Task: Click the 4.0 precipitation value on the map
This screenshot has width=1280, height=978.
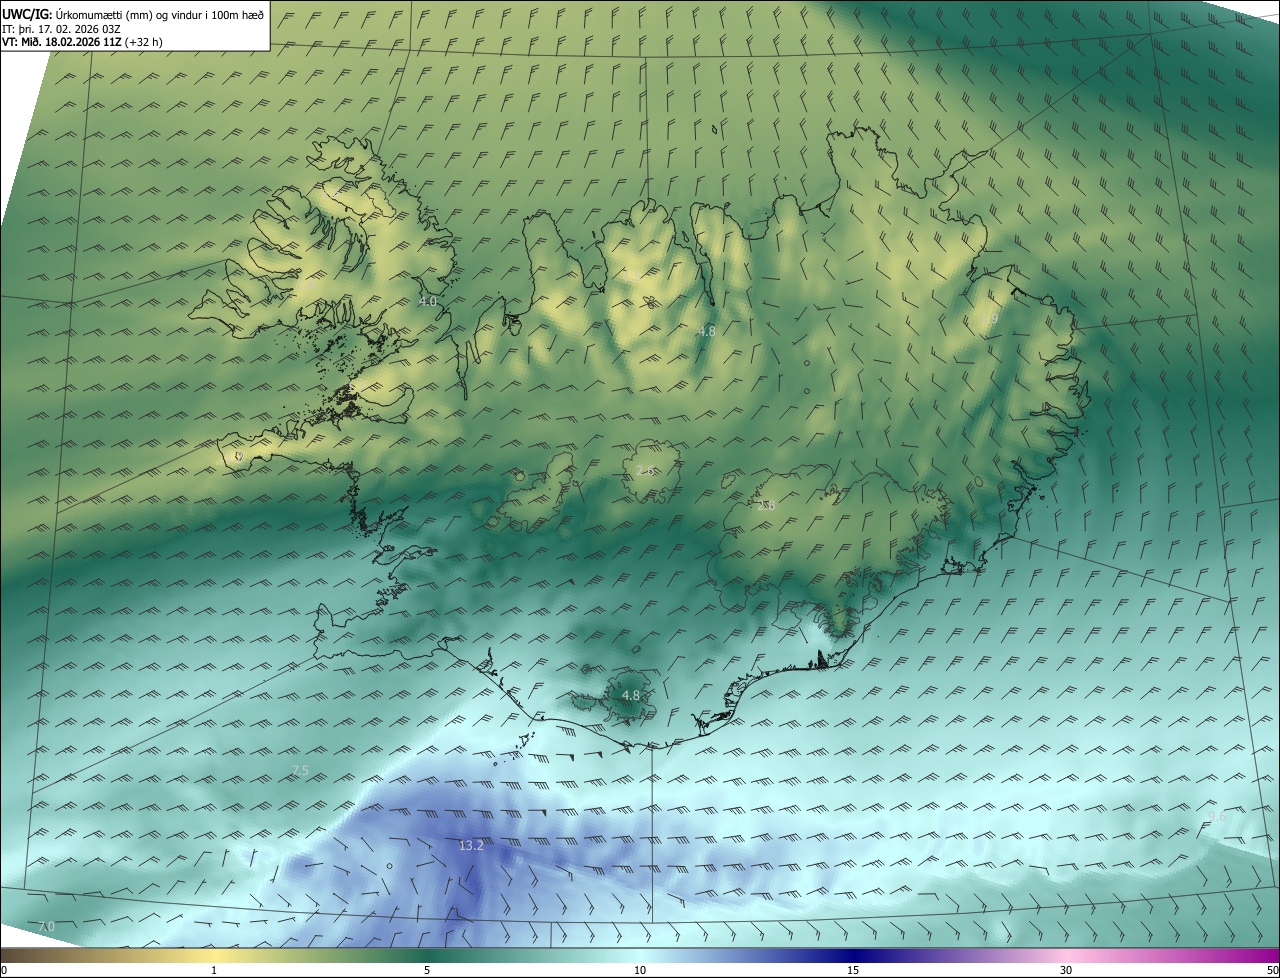Action: click(x=428, y=301)
